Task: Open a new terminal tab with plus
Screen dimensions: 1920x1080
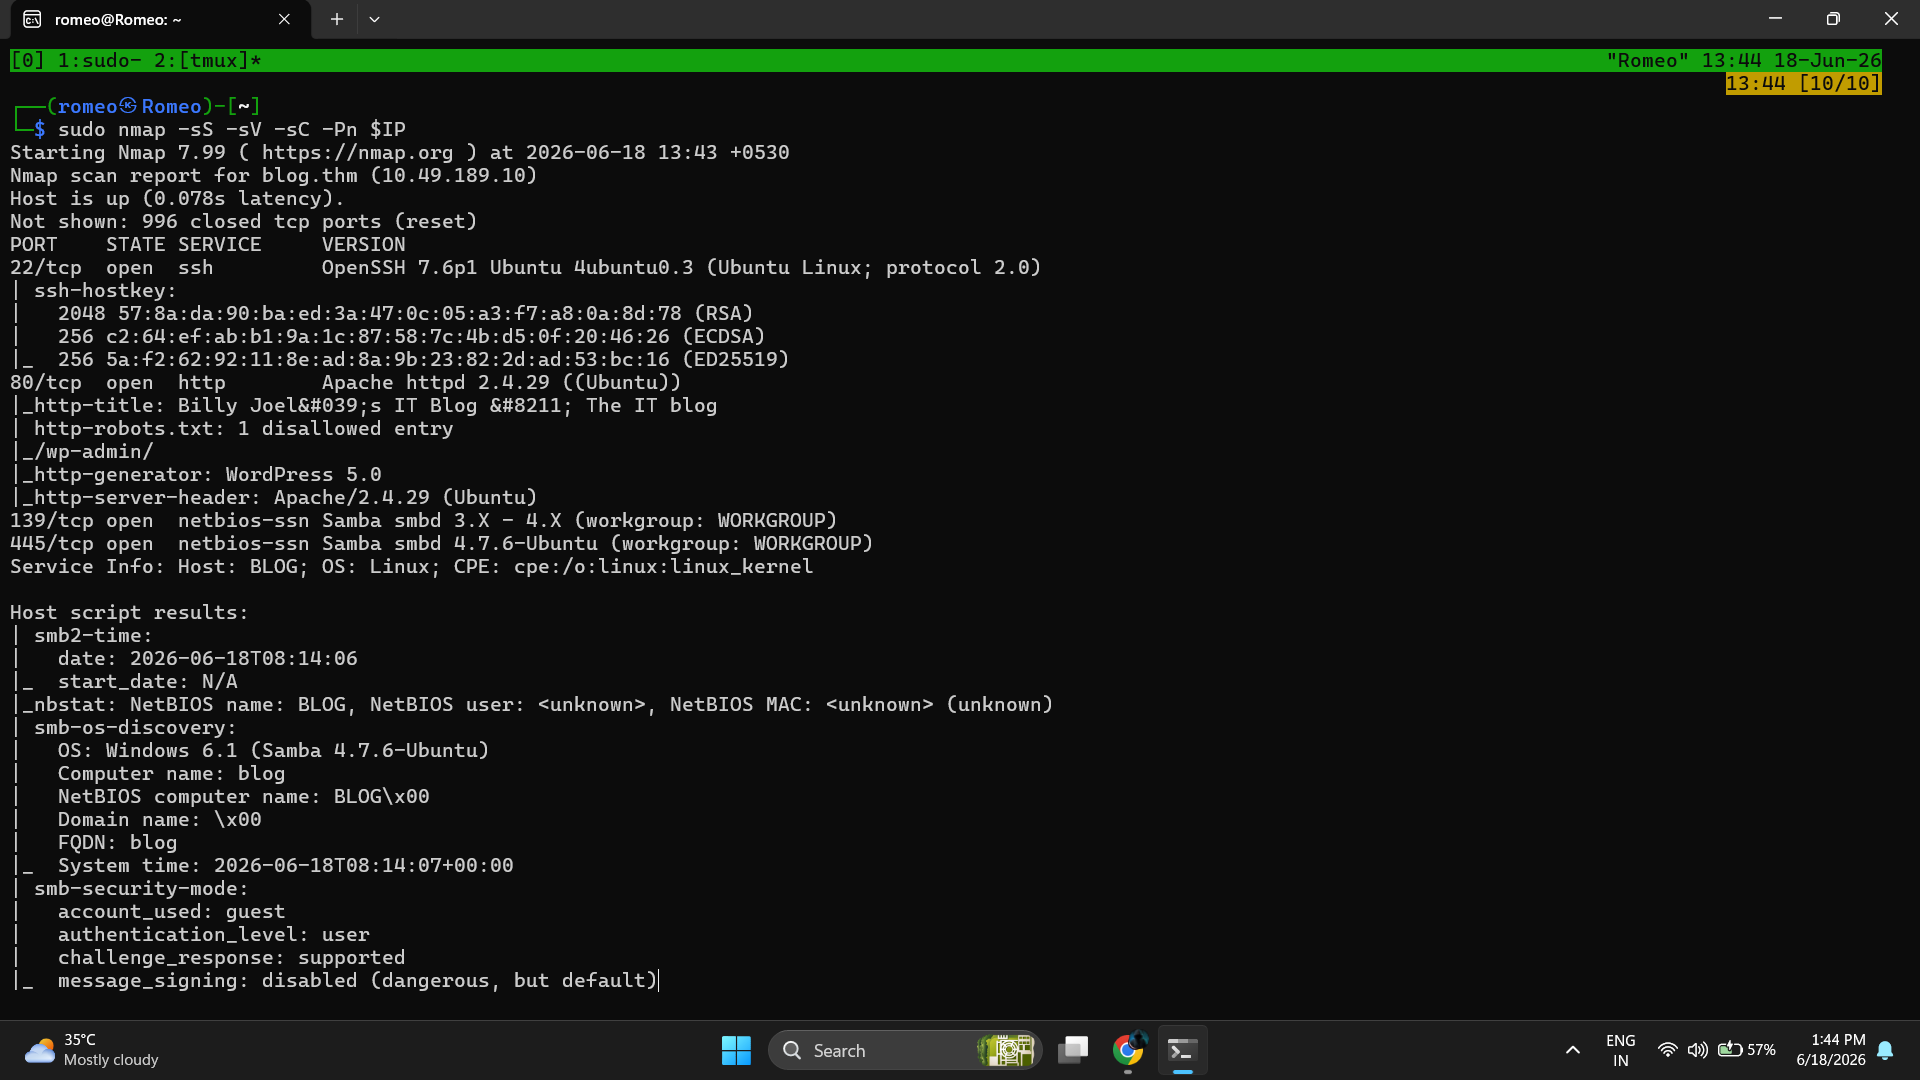Action: click(x=337, y=19)
